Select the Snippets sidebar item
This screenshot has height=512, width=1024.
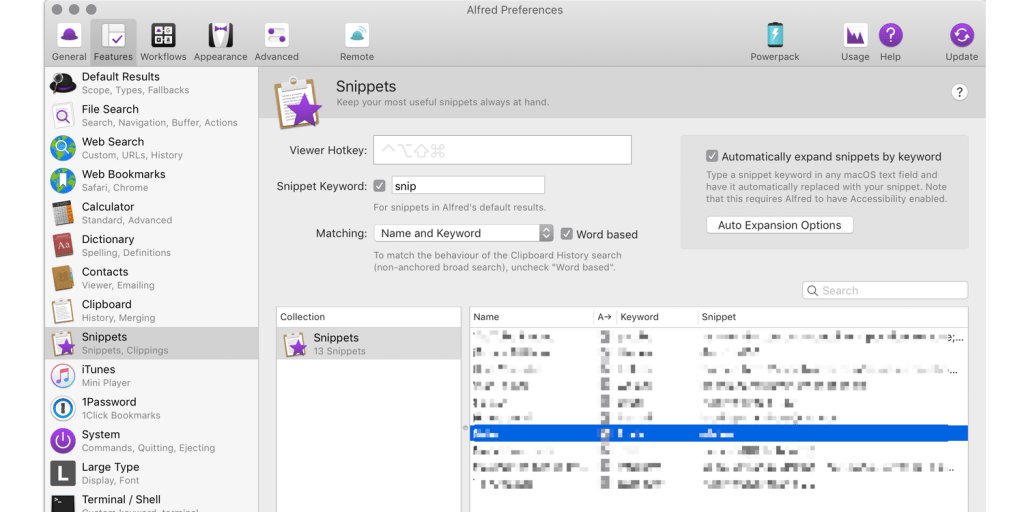pyautogui.click(x=152, y=344)
